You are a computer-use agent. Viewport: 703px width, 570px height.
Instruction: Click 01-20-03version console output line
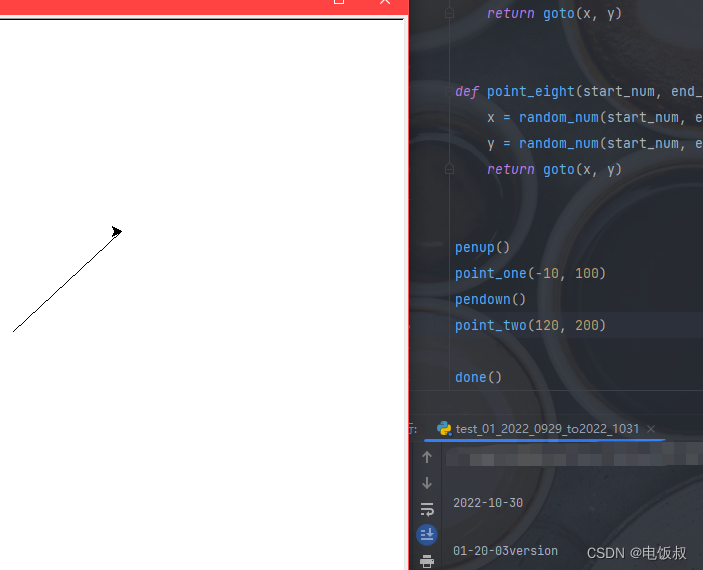tap(505, 551)
